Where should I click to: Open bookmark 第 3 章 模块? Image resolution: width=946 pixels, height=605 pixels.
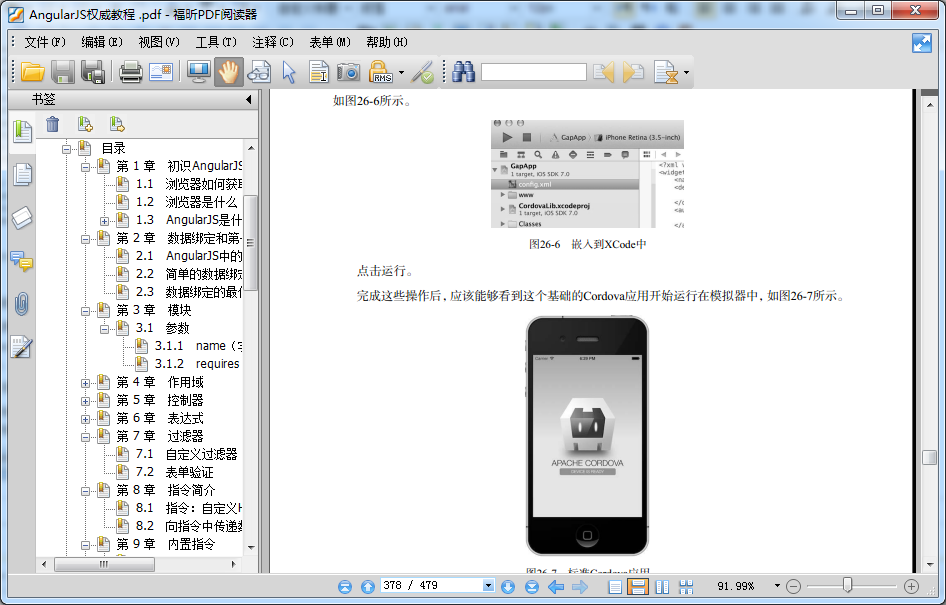(154, 310)
